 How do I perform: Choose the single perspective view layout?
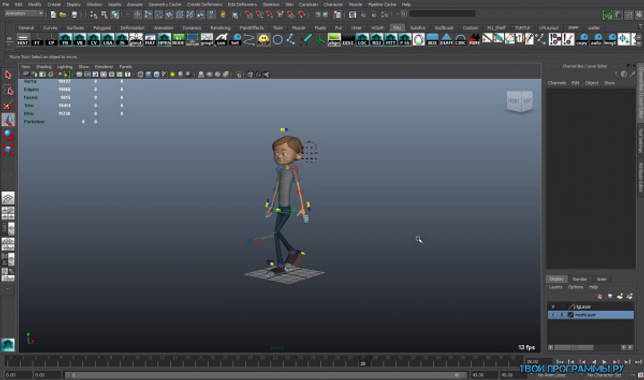pyautogui.click(x=8, y=198)
